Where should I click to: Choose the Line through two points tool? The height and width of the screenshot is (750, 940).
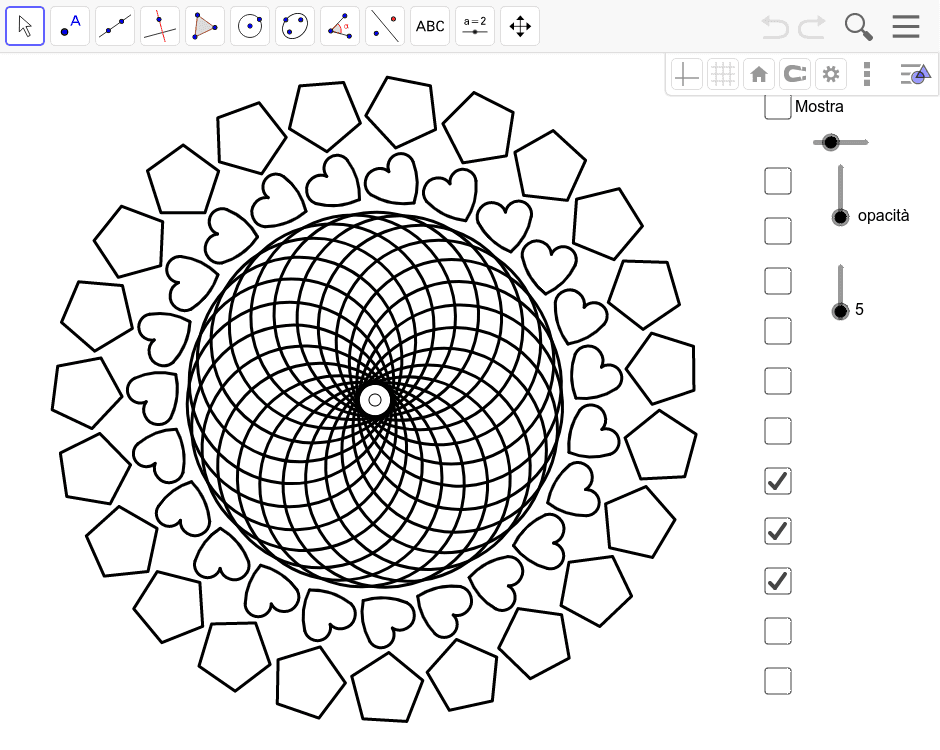pos(115,26)
